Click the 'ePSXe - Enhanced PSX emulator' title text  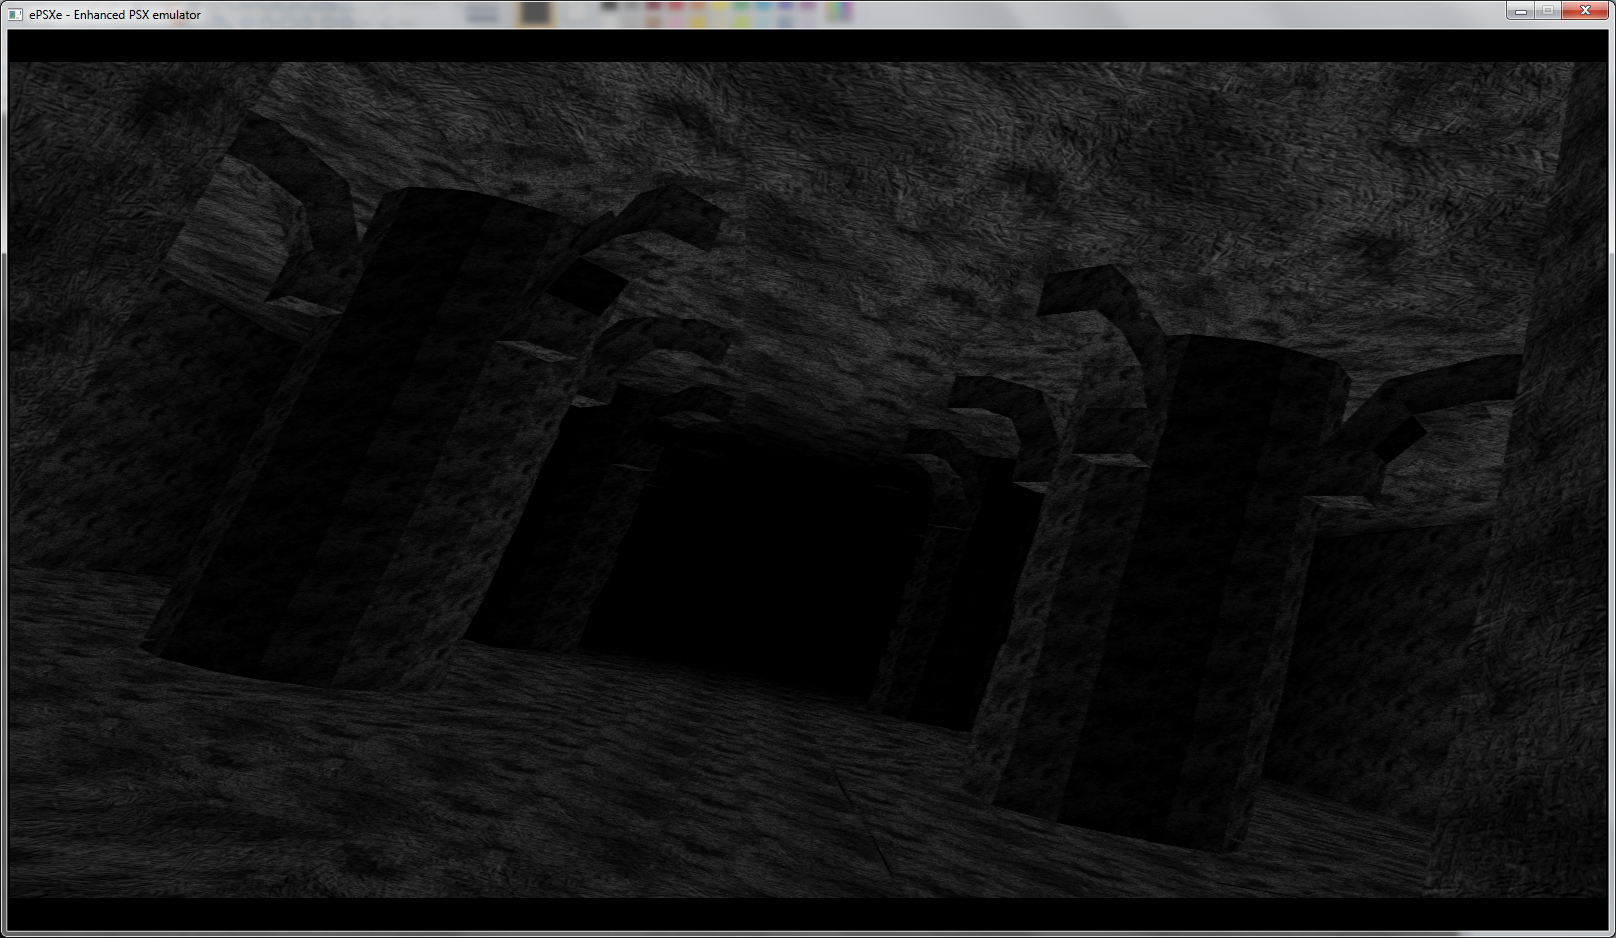[x=115, y=15]
